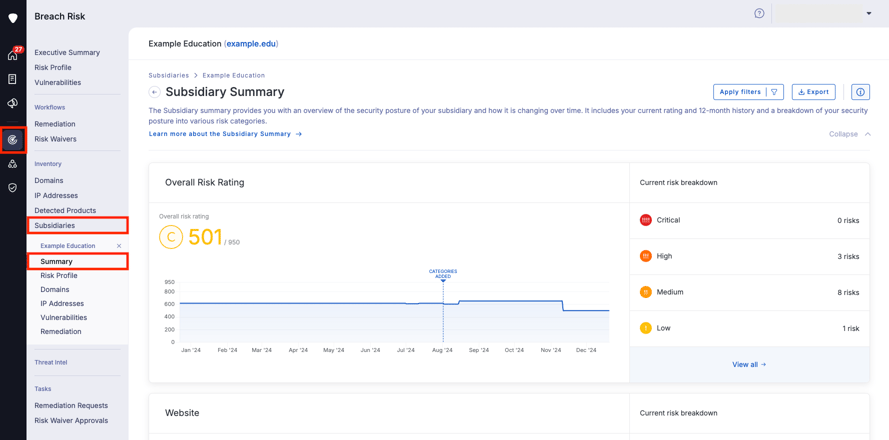Click Nov '24 on the chart axis
The height and width of the screenshot is (440, 889).
coord(551,350)
